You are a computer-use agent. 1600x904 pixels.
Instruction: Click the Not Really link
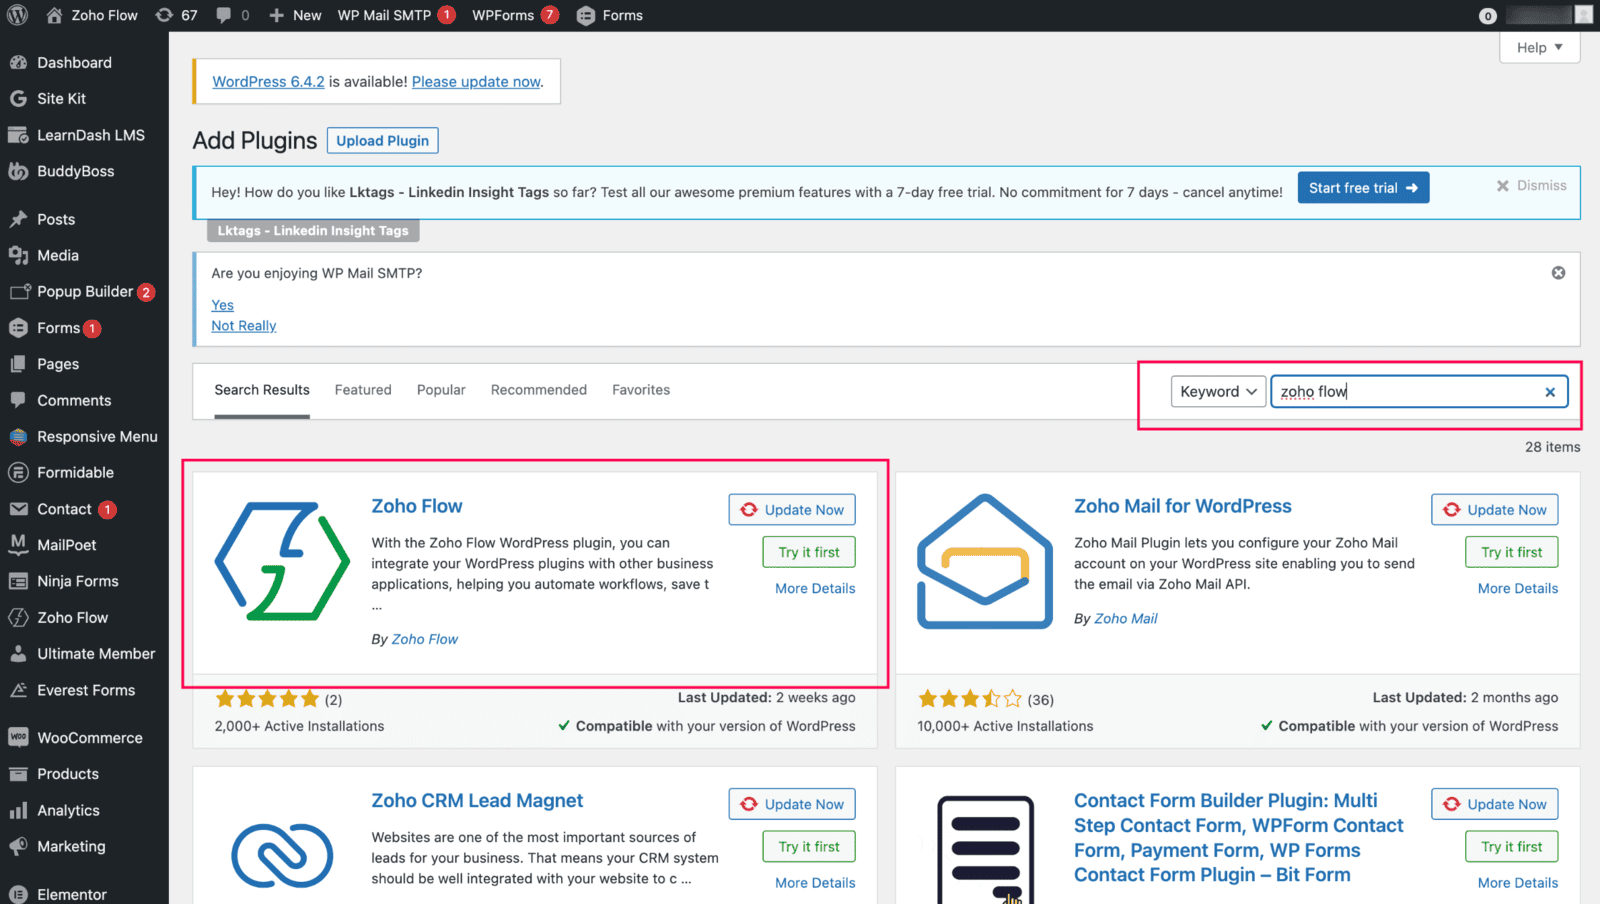point(243,326)
